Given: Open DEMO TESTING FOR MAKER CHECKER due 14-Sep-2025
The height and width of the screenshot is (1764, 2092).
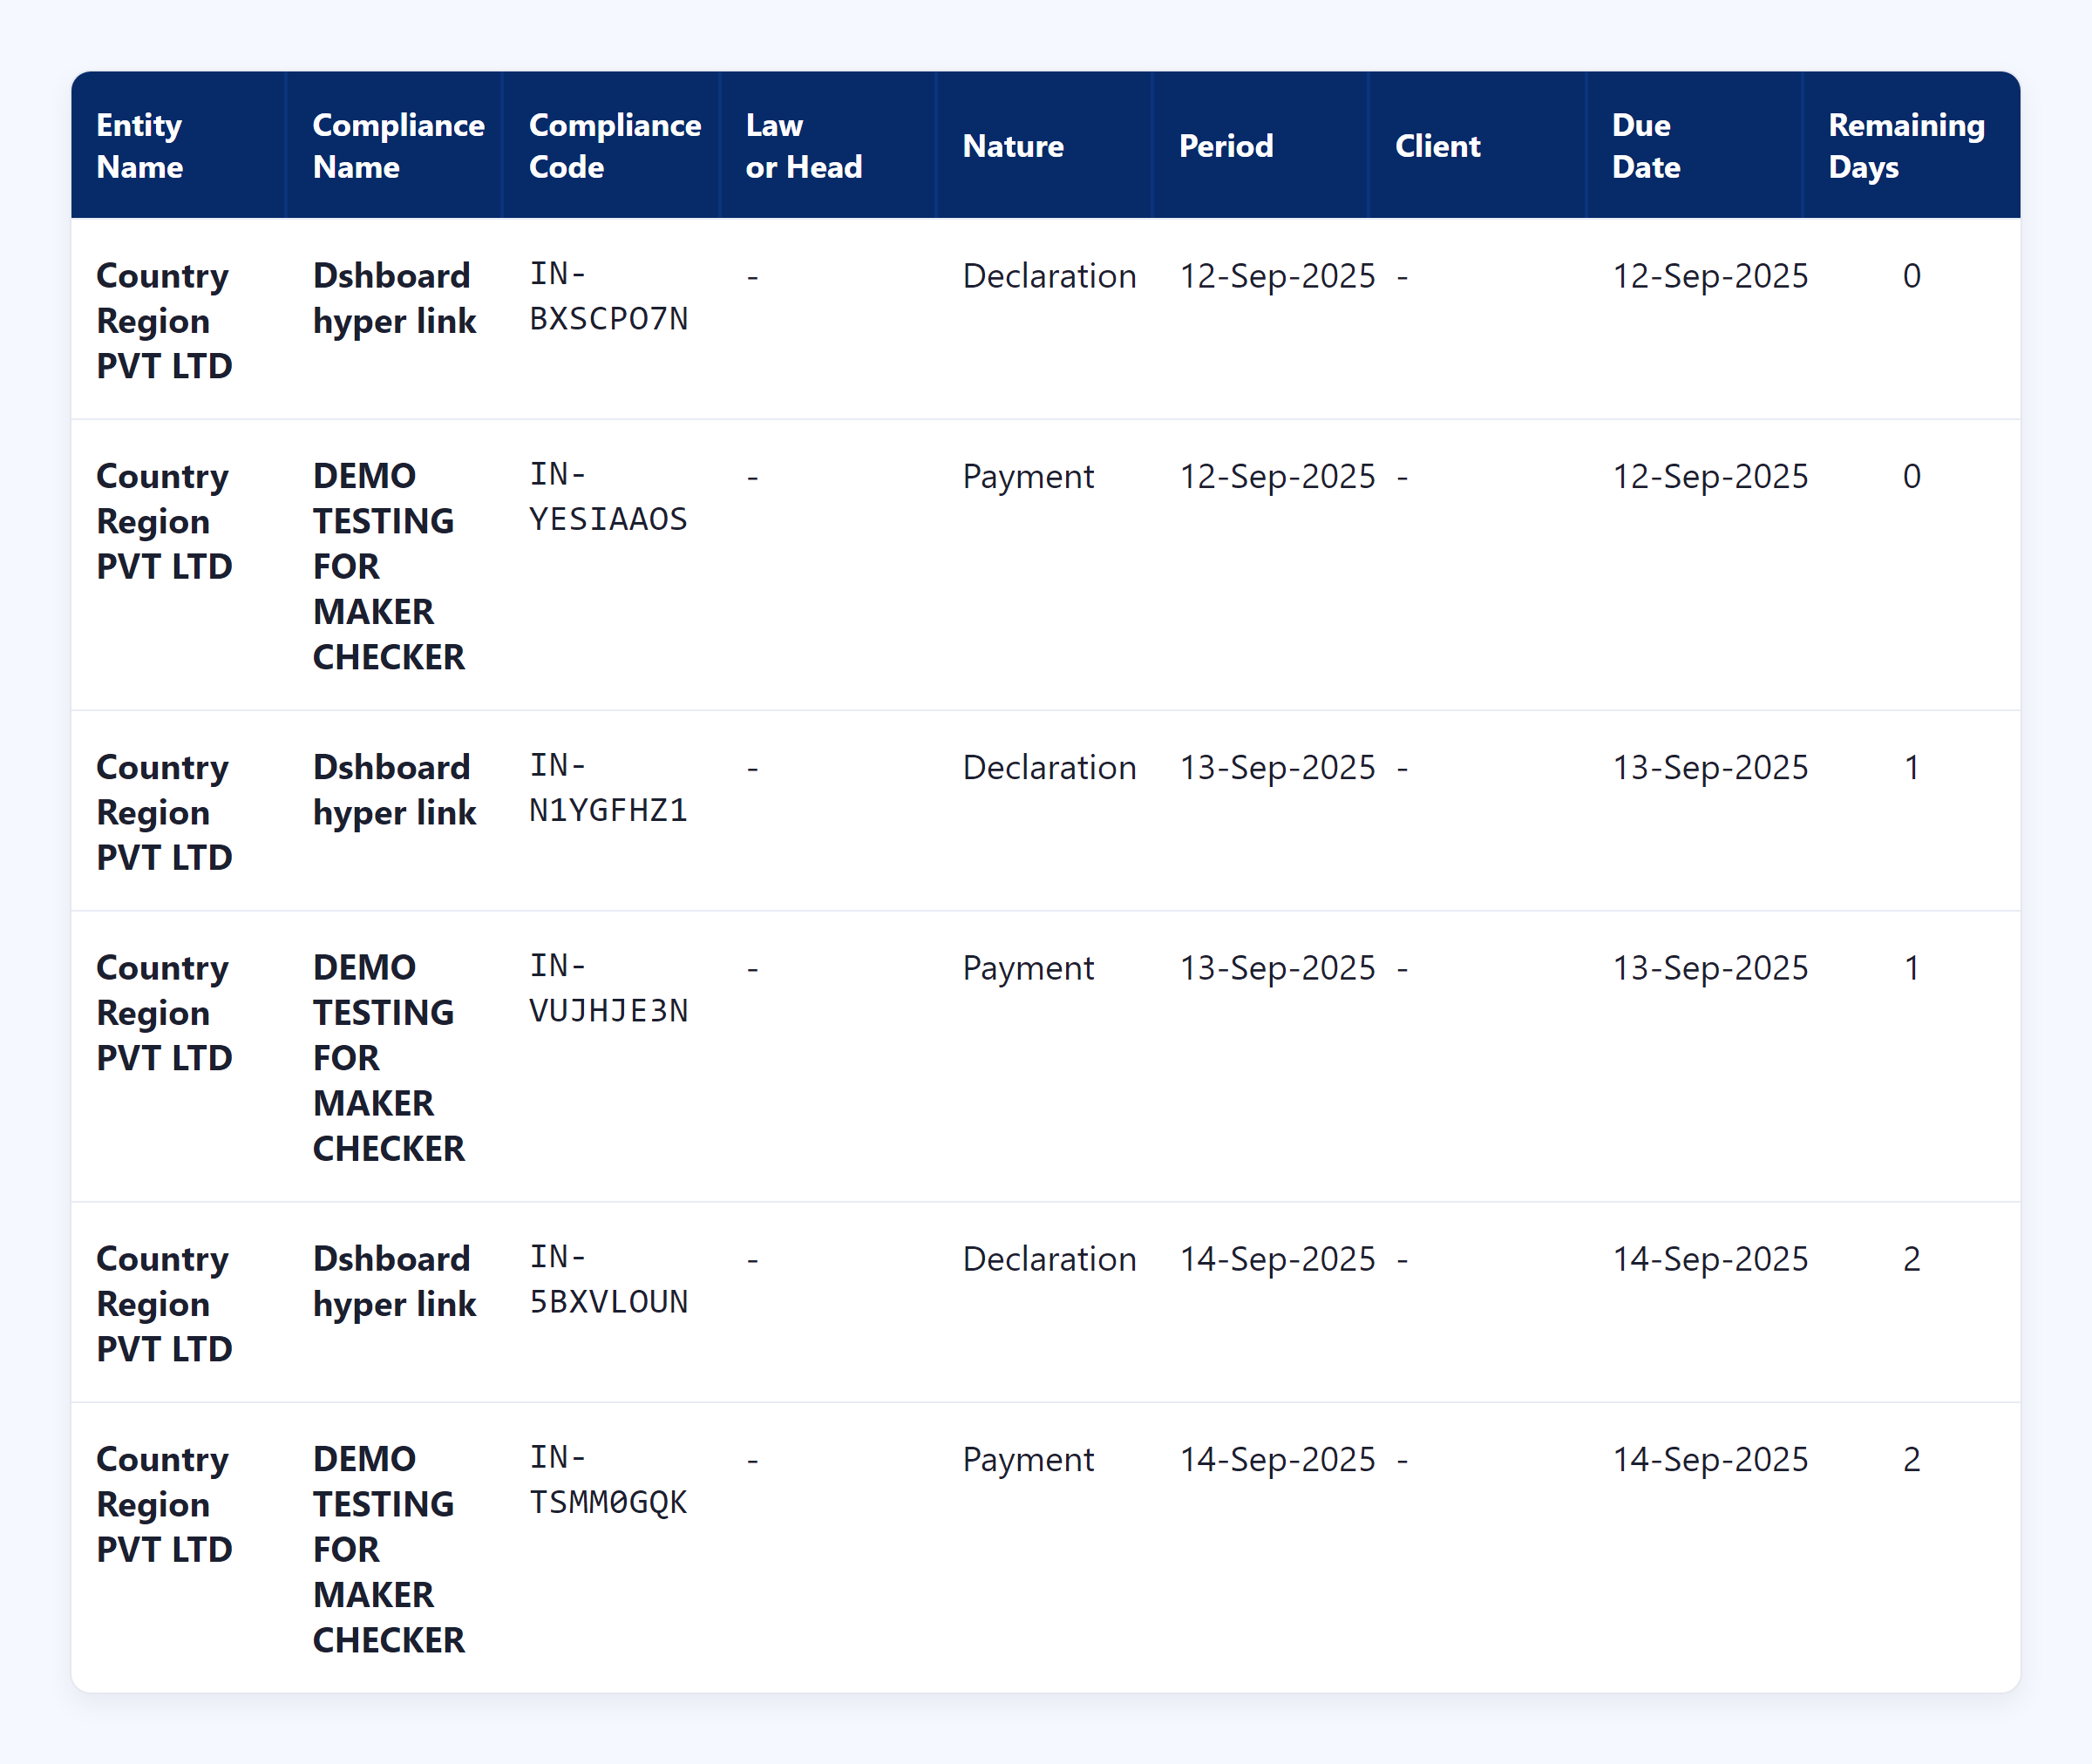Looking at the screenshot, I should (x=388, y=1548).
